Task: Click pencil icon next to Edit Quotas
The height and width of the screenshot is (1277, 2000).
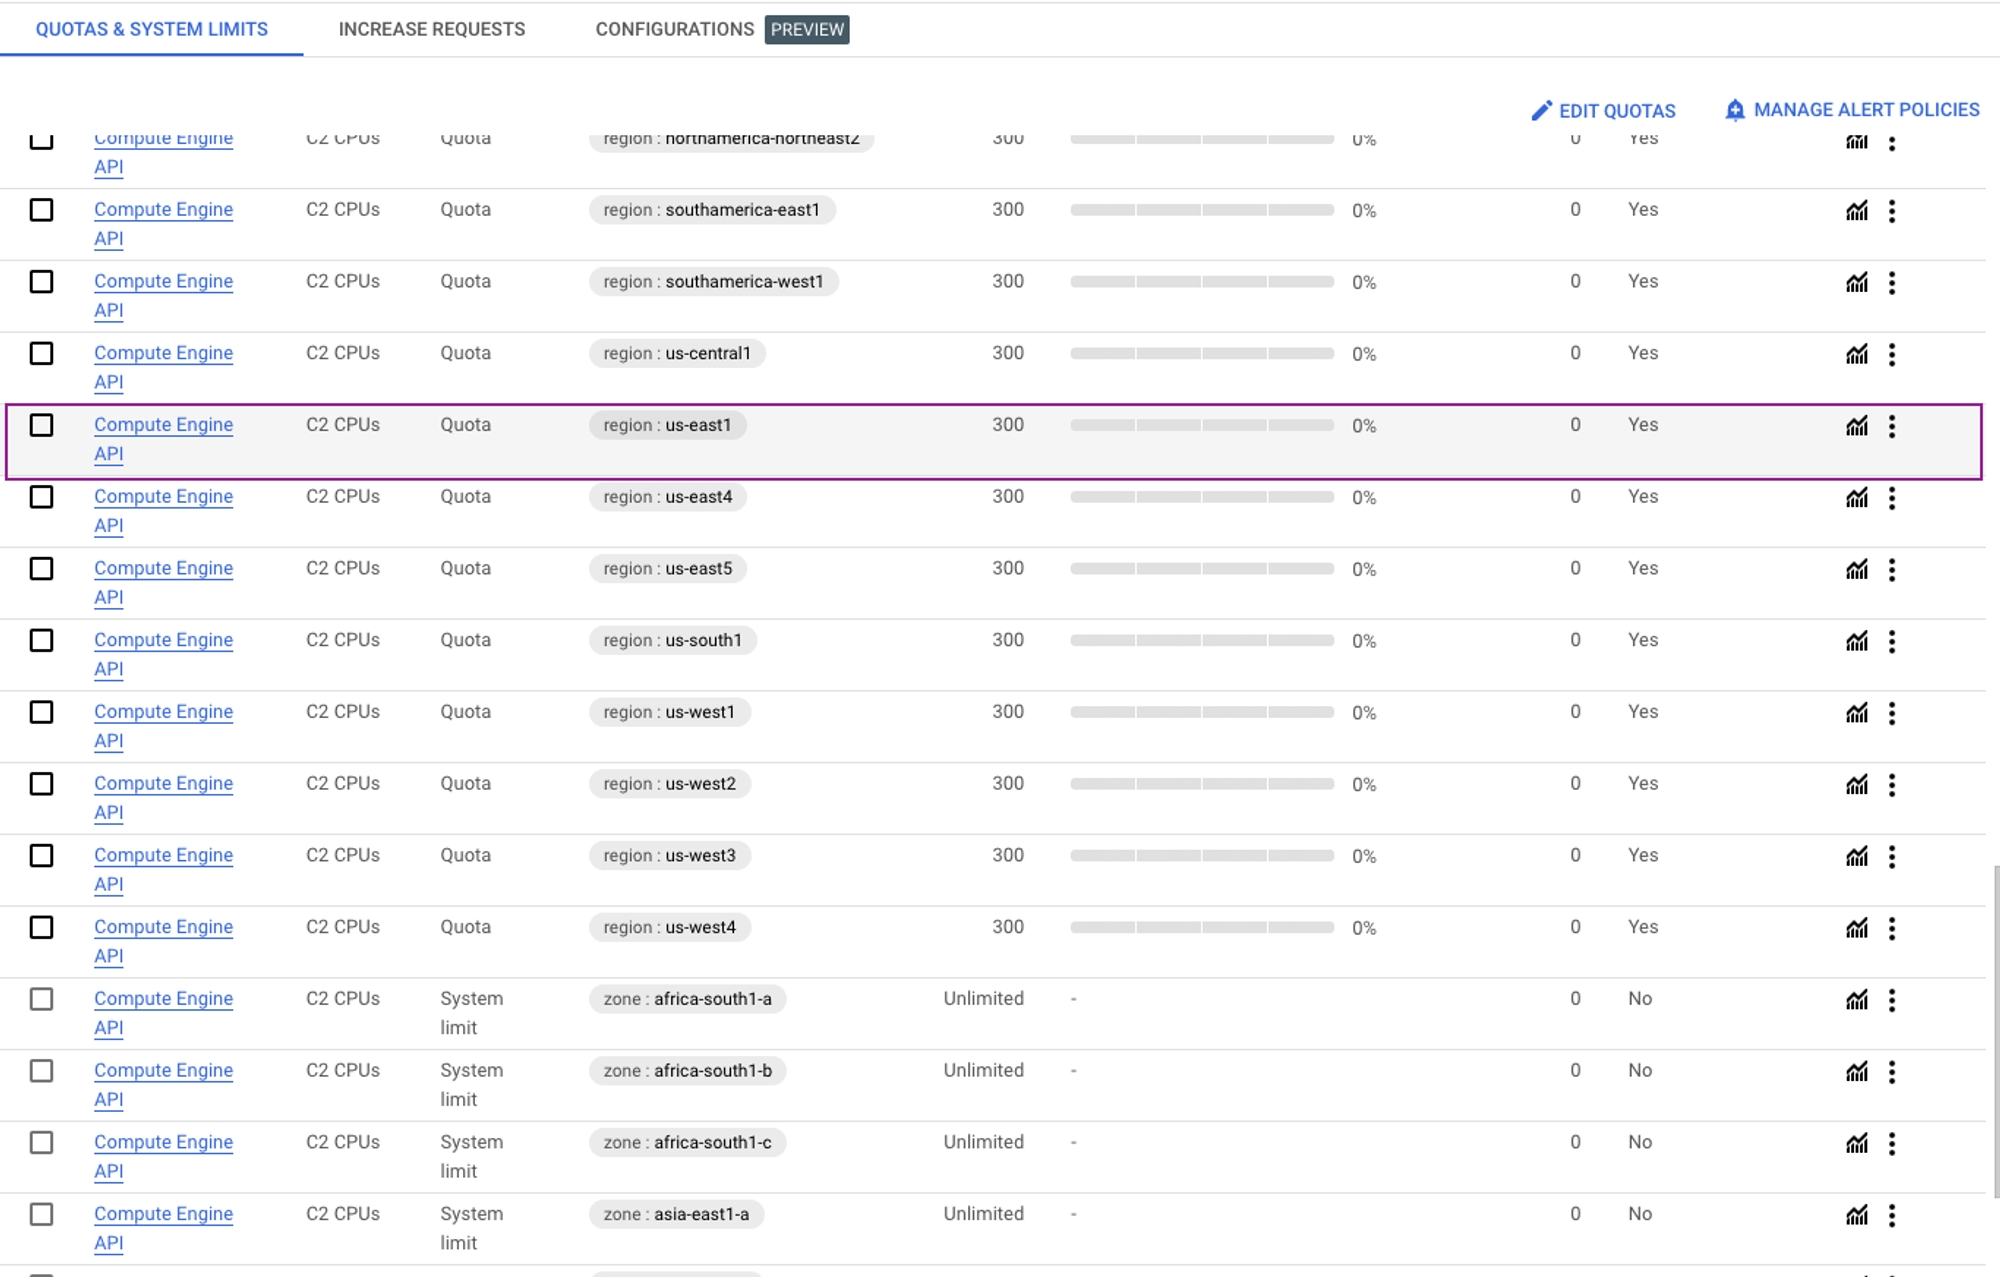Action: click(x=1541, y=111)
